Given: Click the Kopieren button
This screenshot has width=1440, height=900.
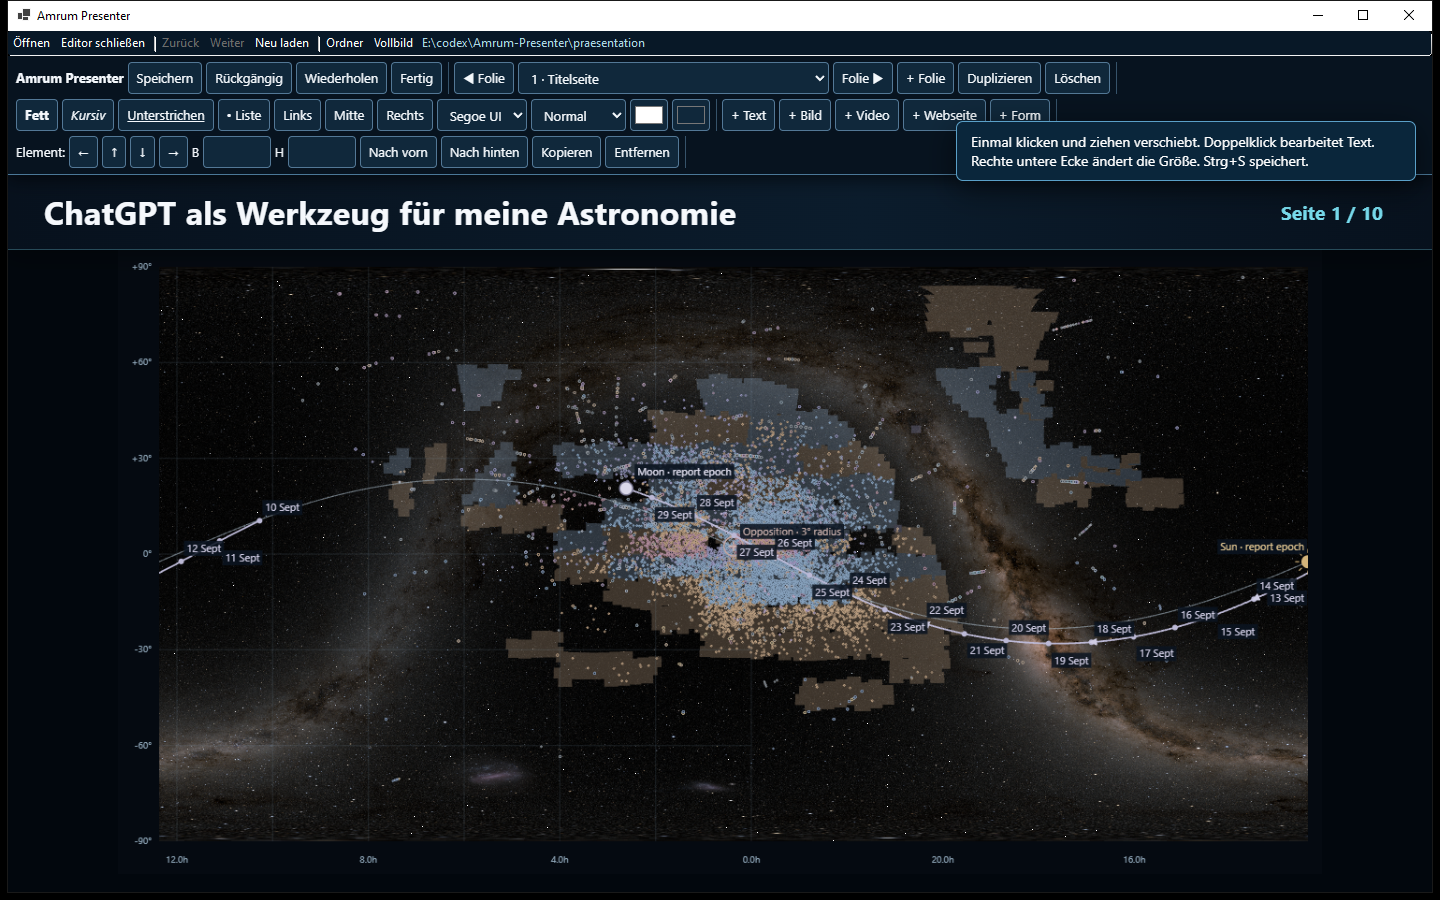Looking at the screenshot, I should tap(567, 153).
